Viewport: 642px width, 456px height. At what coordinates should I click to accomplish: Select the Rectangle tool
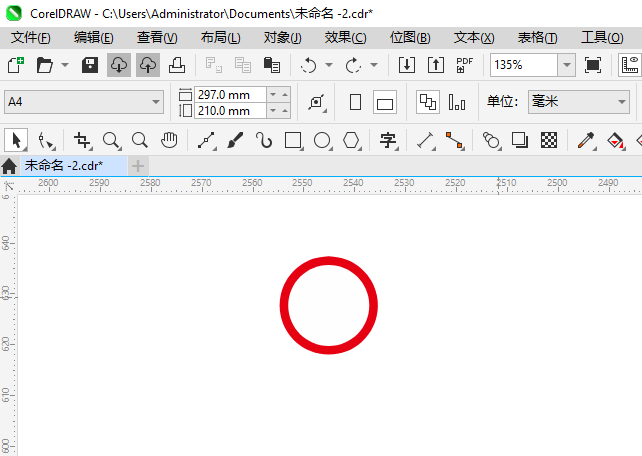(293, 140)
